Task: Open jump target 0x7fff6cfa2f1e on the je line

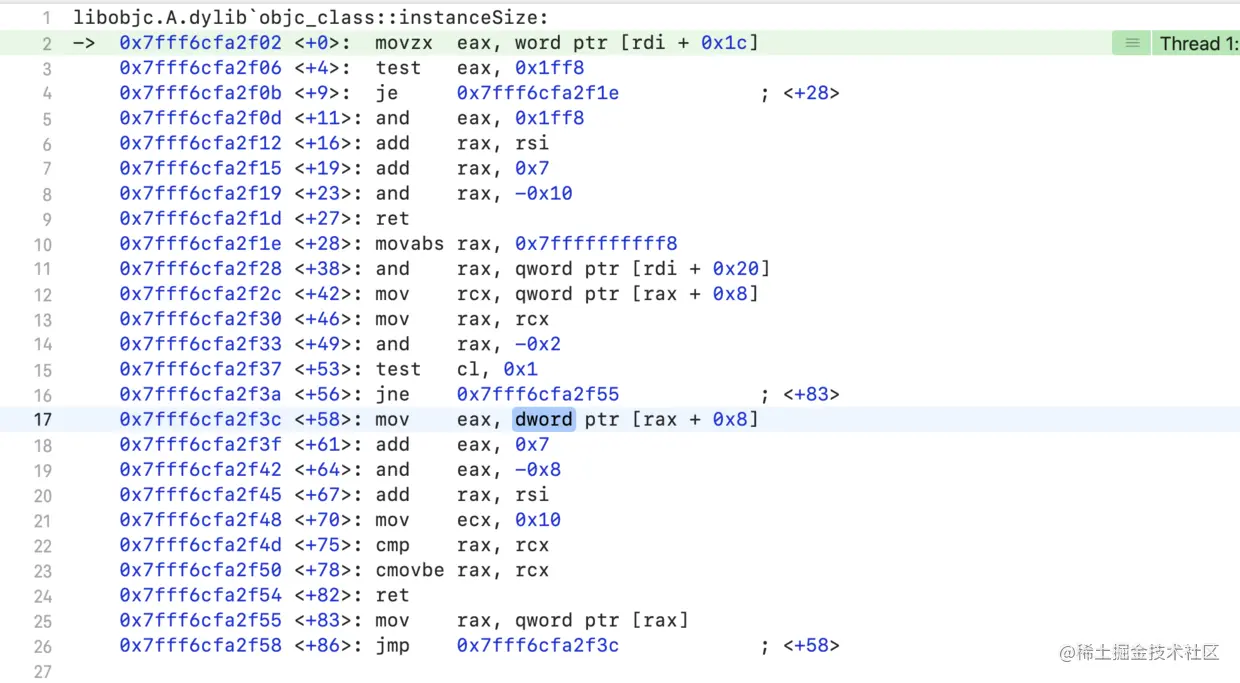Action: coord(537,92)
